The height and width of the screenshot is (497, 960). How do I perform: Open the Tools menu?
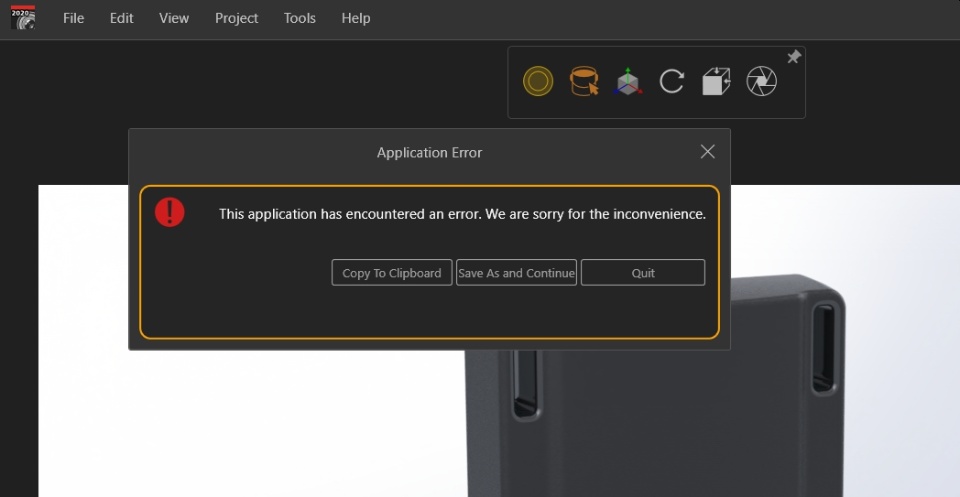pos(299,18)
